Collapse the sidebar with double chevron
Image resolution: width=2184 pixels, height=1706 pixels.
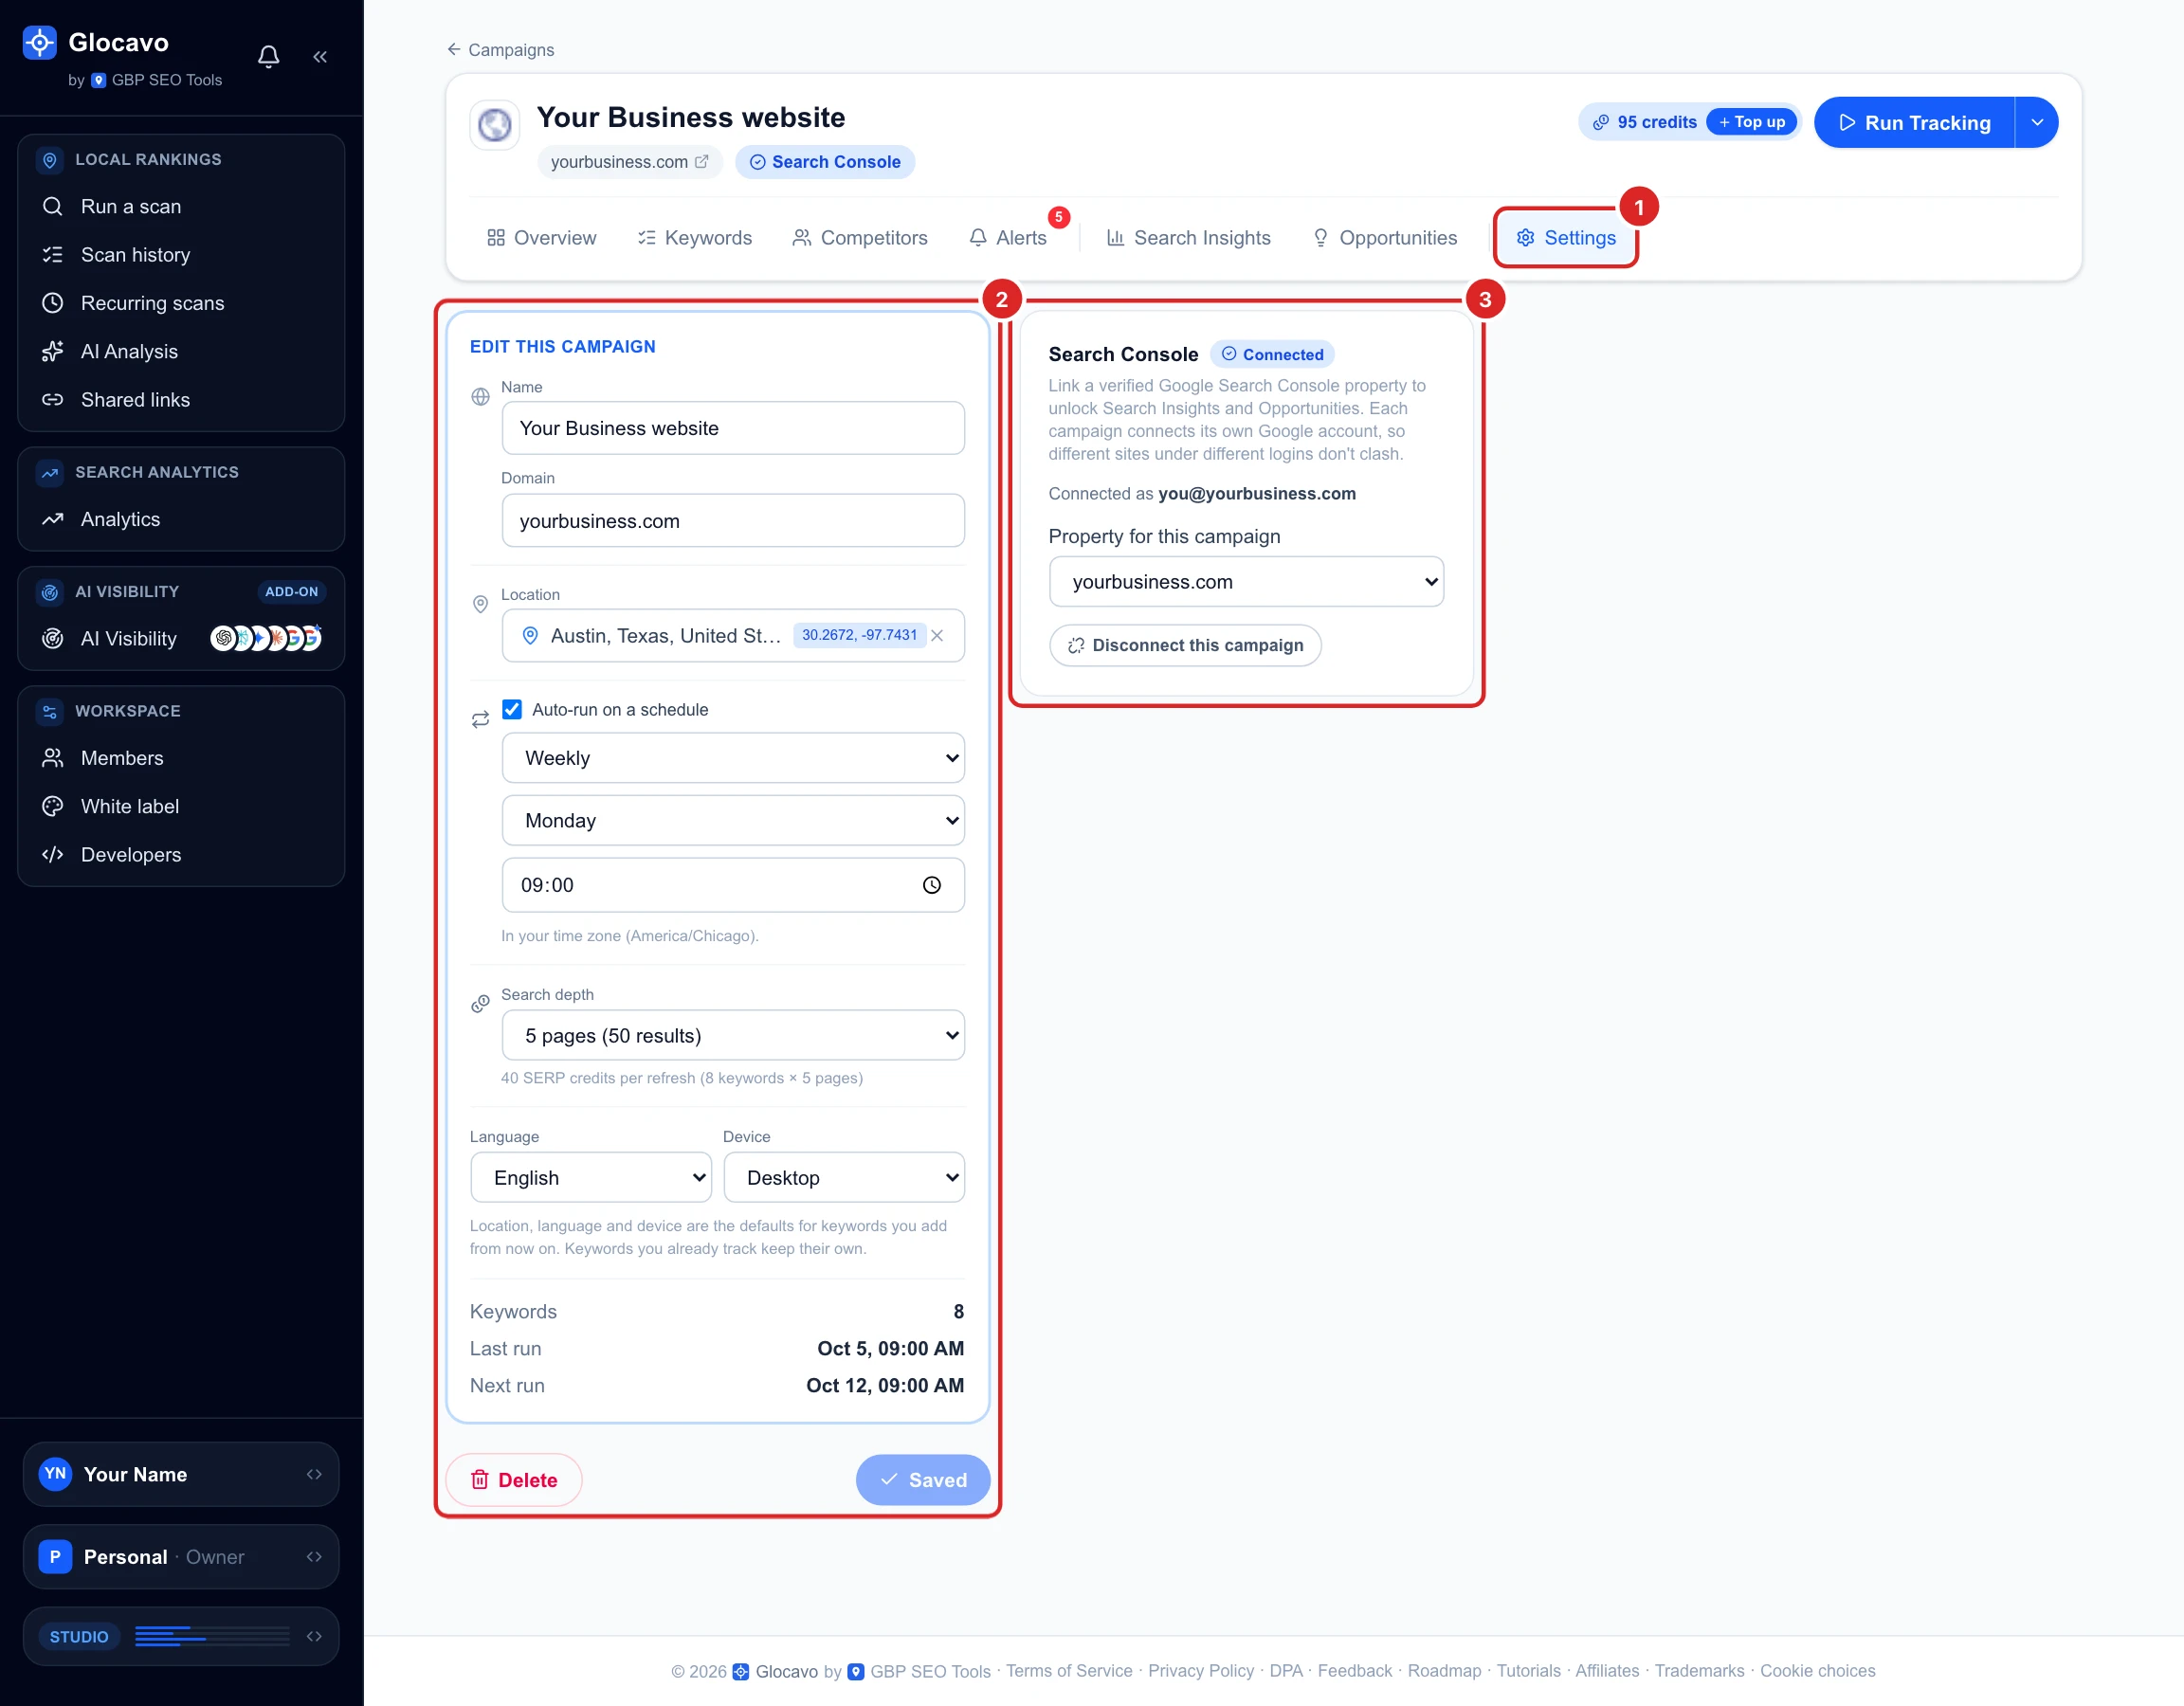(x=320, y=57)
